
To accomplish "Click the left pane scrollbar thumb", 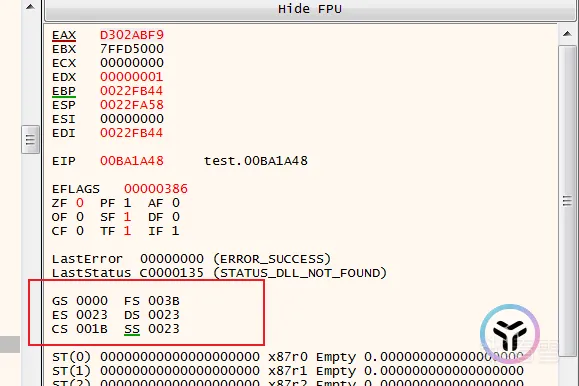I will (30, 140).
